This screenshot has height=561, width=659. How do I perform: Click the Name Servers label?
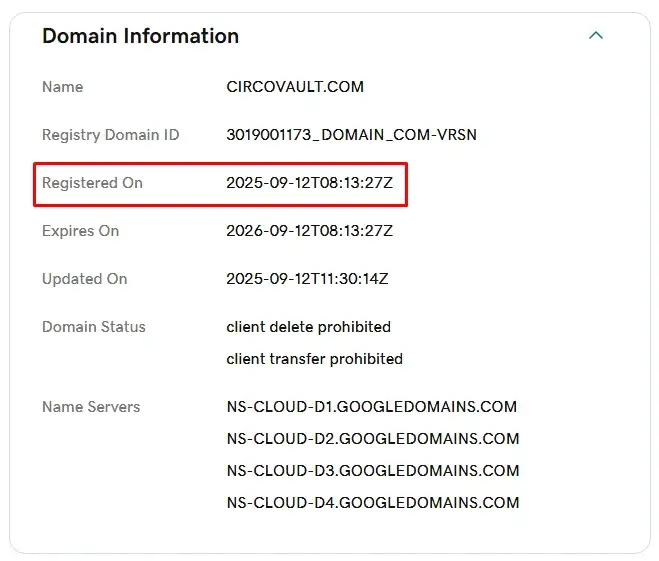[91, 407]
